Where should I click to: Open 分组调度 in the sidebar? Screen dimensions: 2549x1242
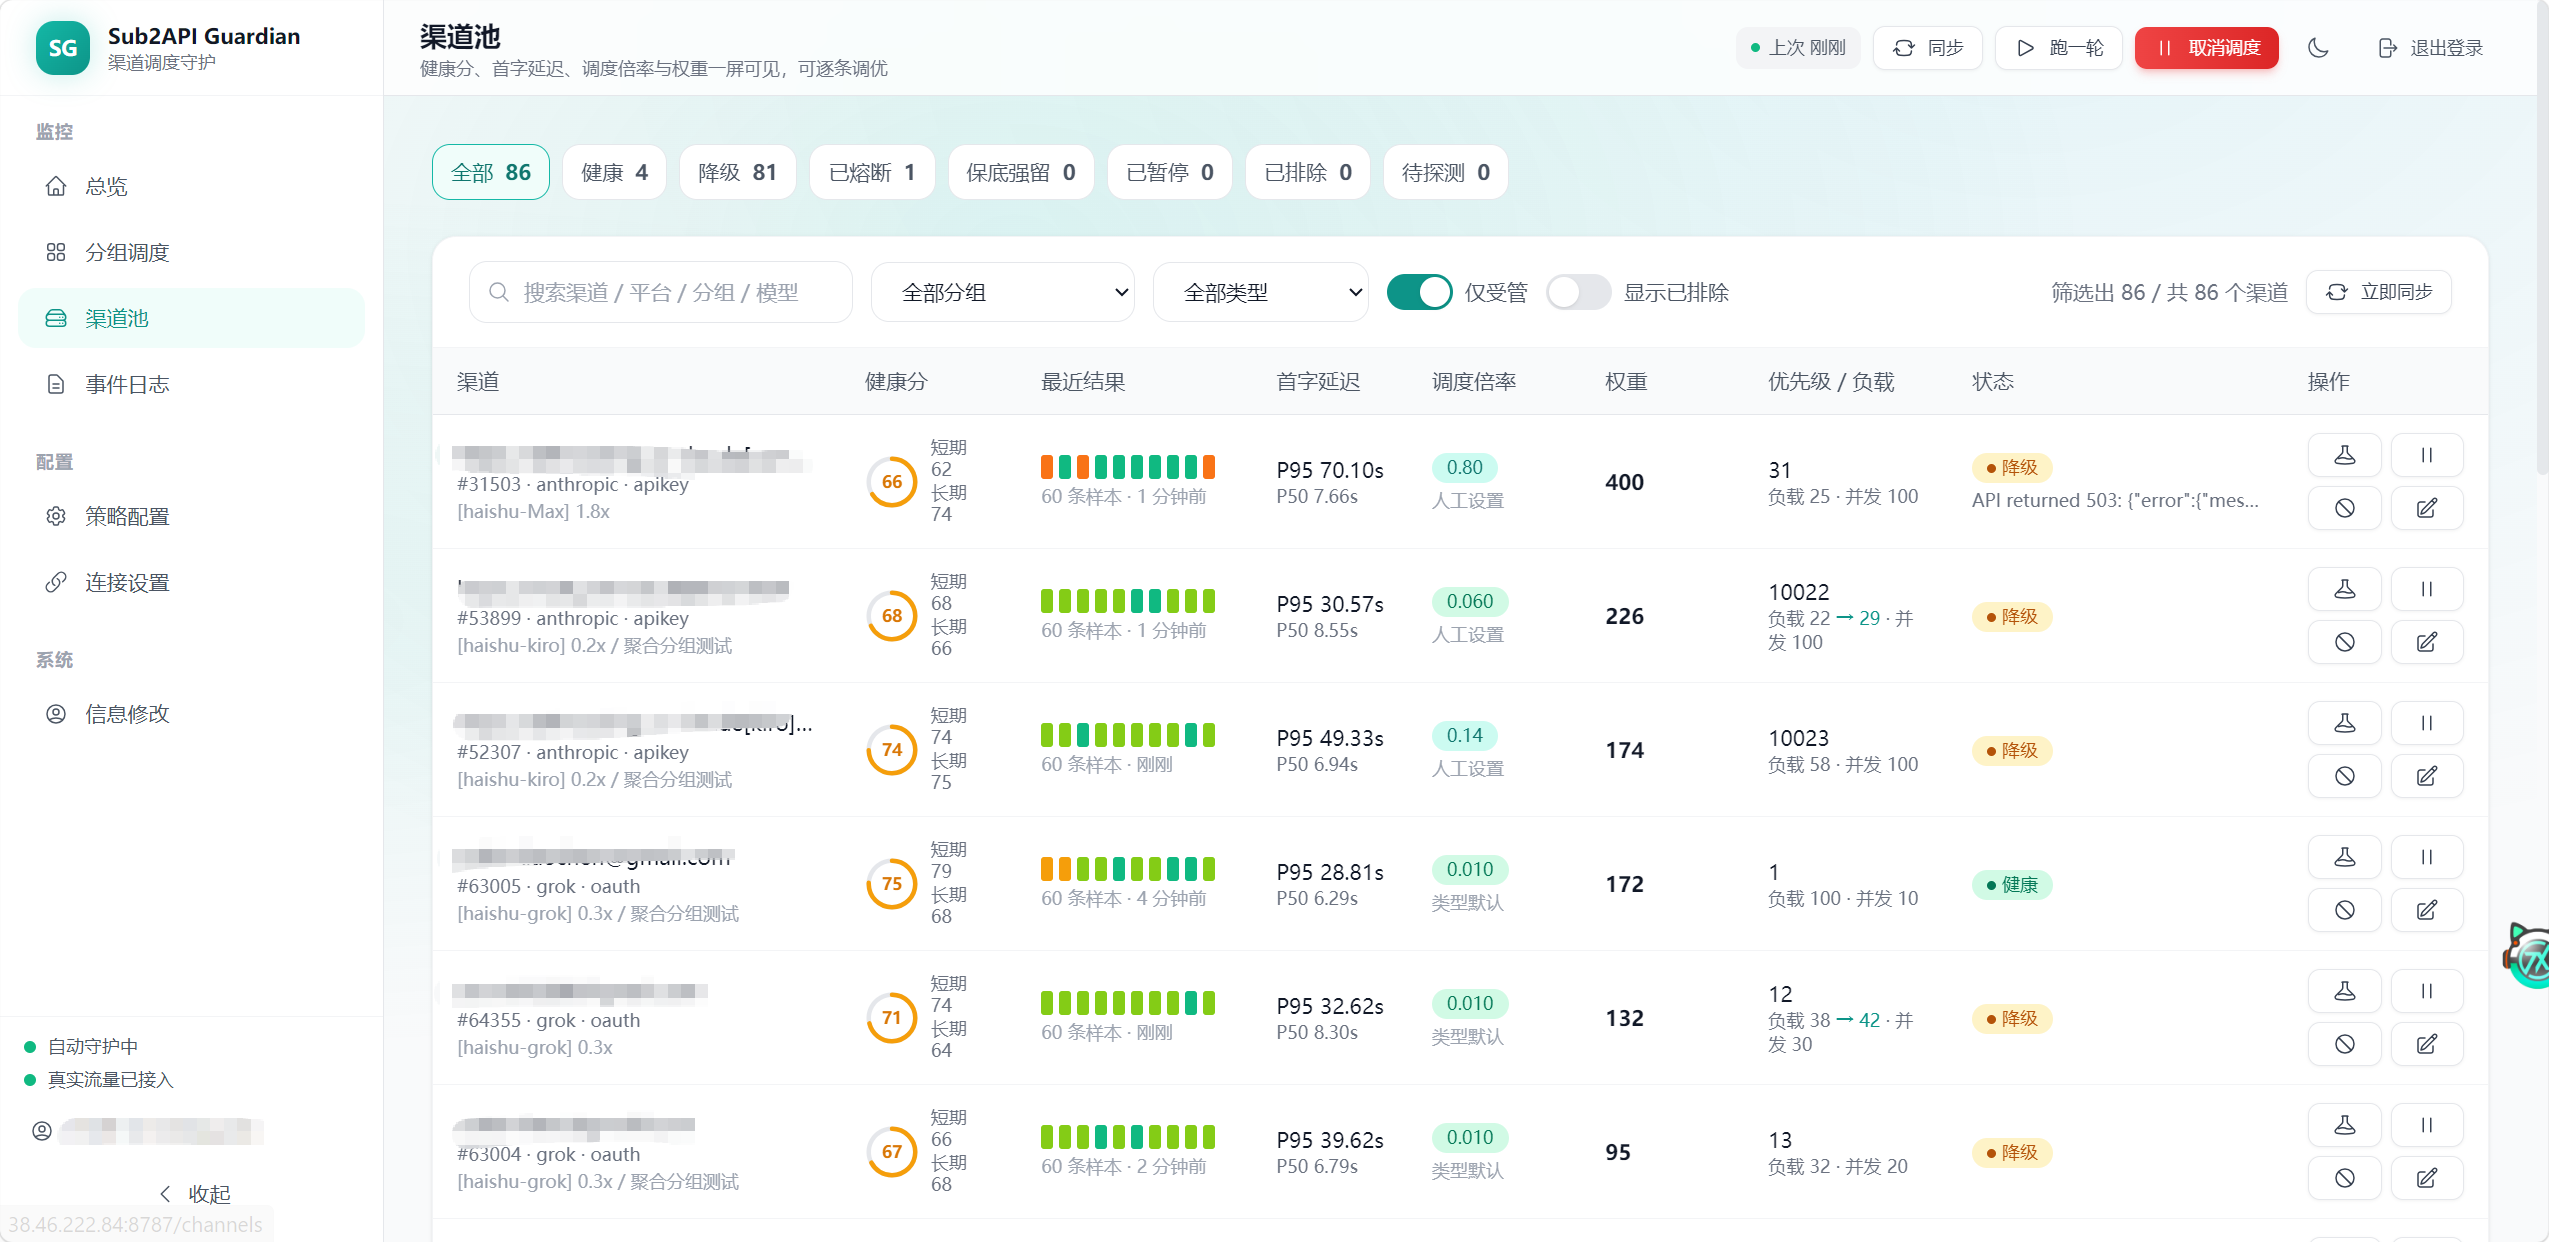[x=191, y=252]
